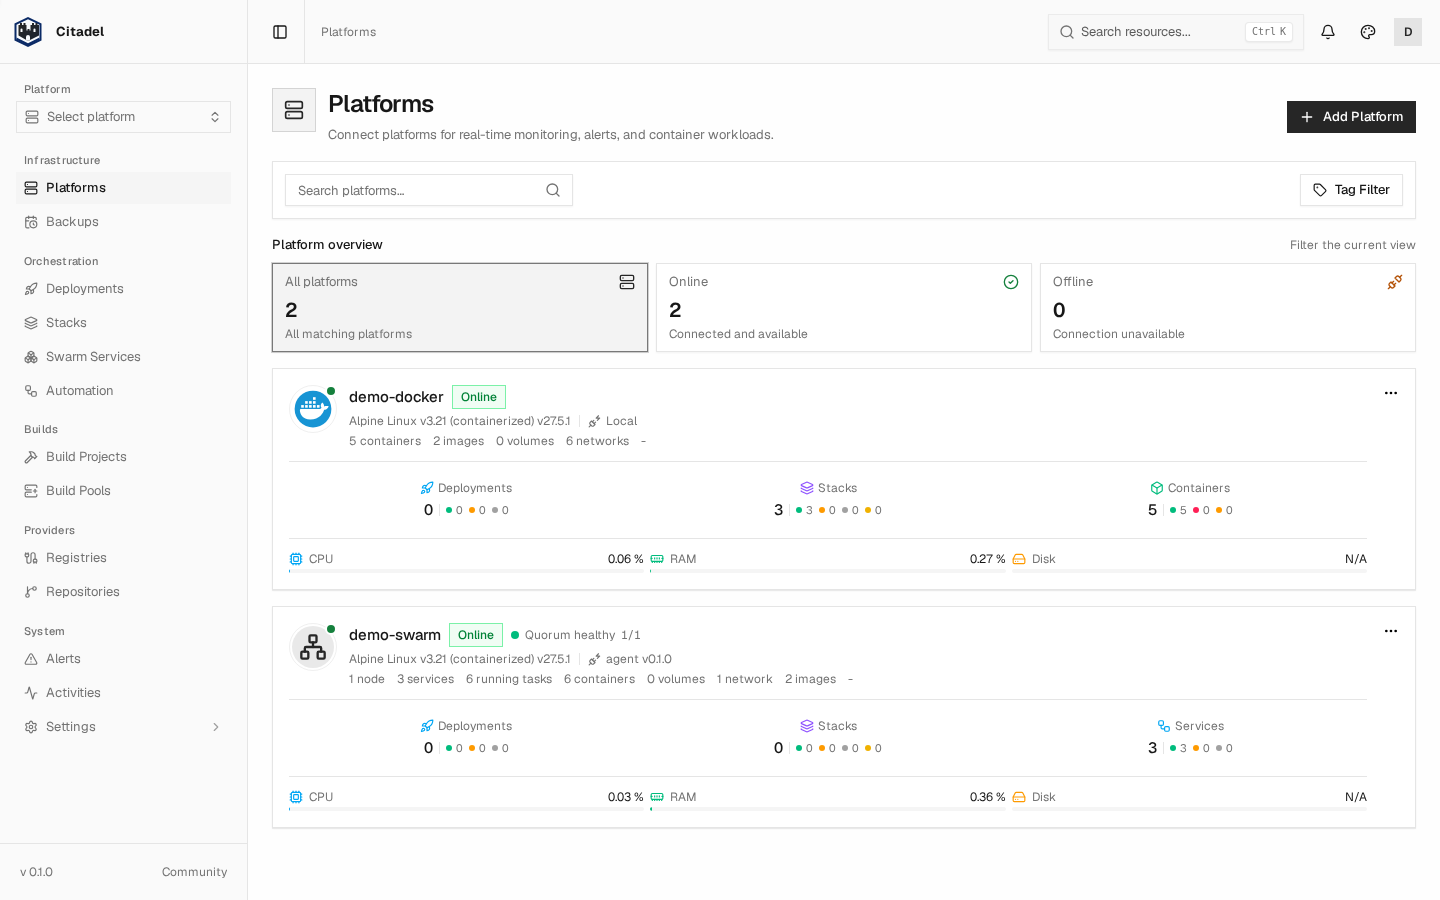Viewport: 1440px width, 900px height.
Task: Click the demo-swarm network icon
Action: click(x=313, y=647)
